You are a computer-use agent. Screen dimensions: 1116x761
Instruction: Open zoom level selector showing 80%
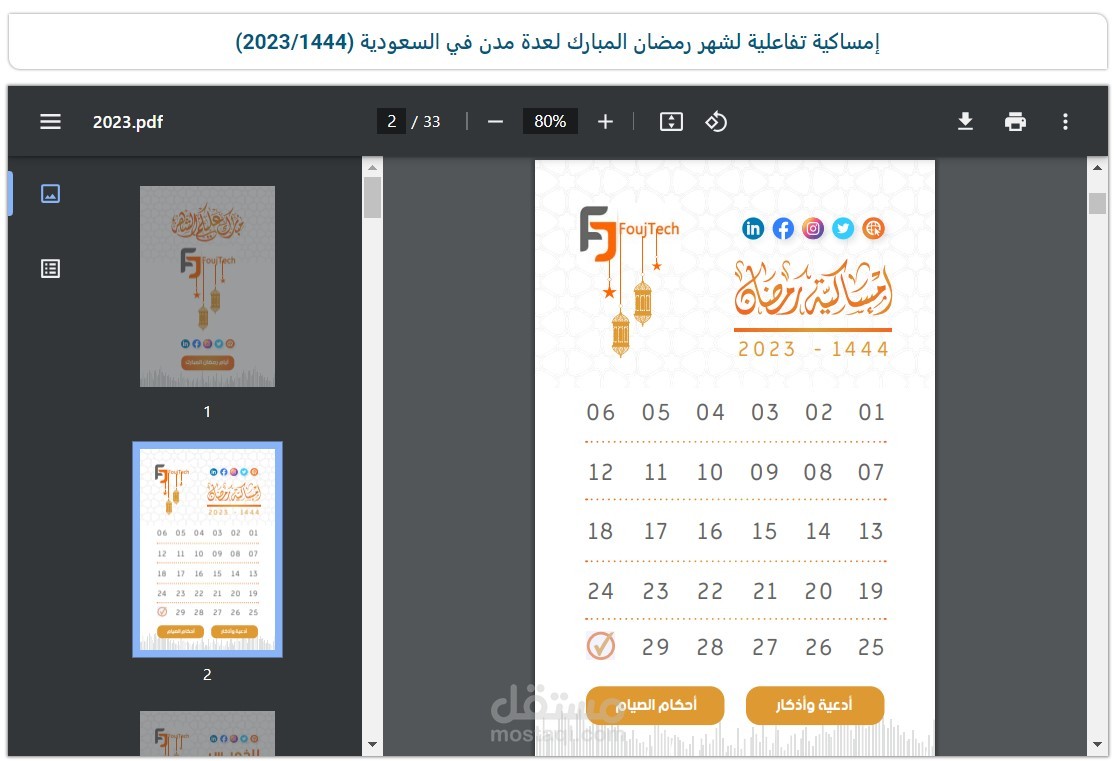point(550,121)
